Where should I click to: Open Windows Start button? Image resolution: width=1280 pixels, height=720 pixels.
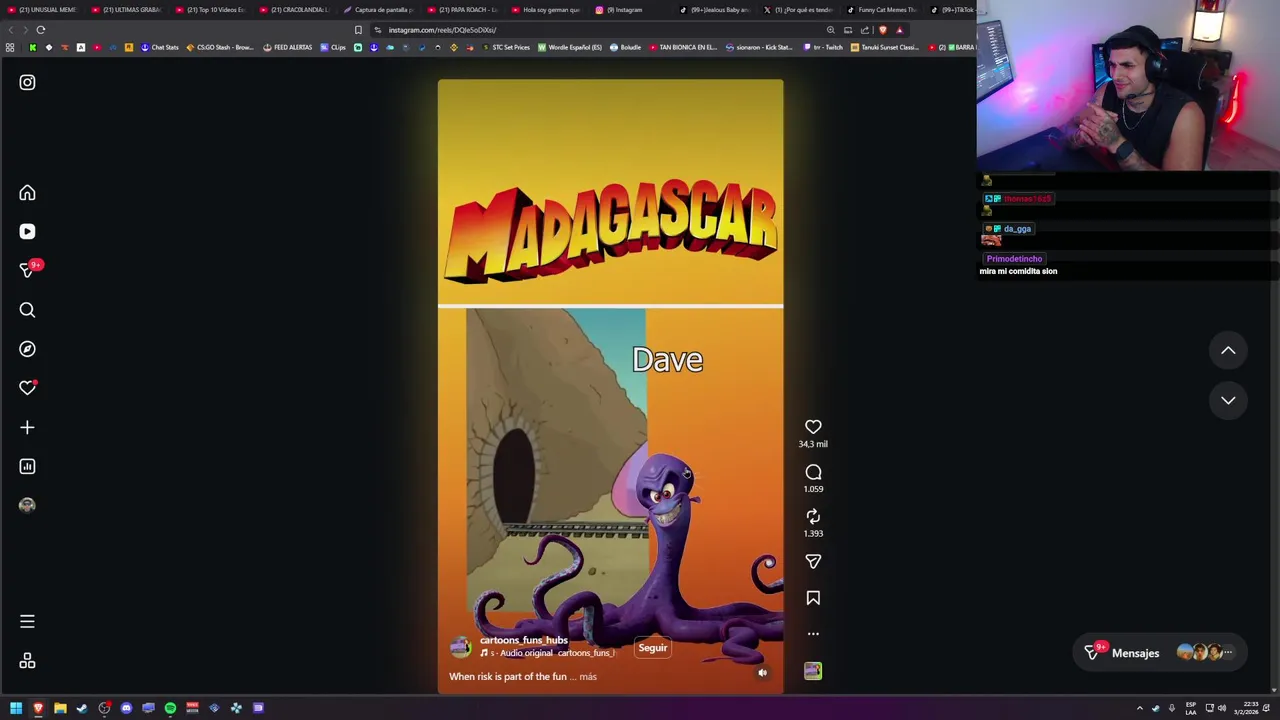click(x=16, y=708)
